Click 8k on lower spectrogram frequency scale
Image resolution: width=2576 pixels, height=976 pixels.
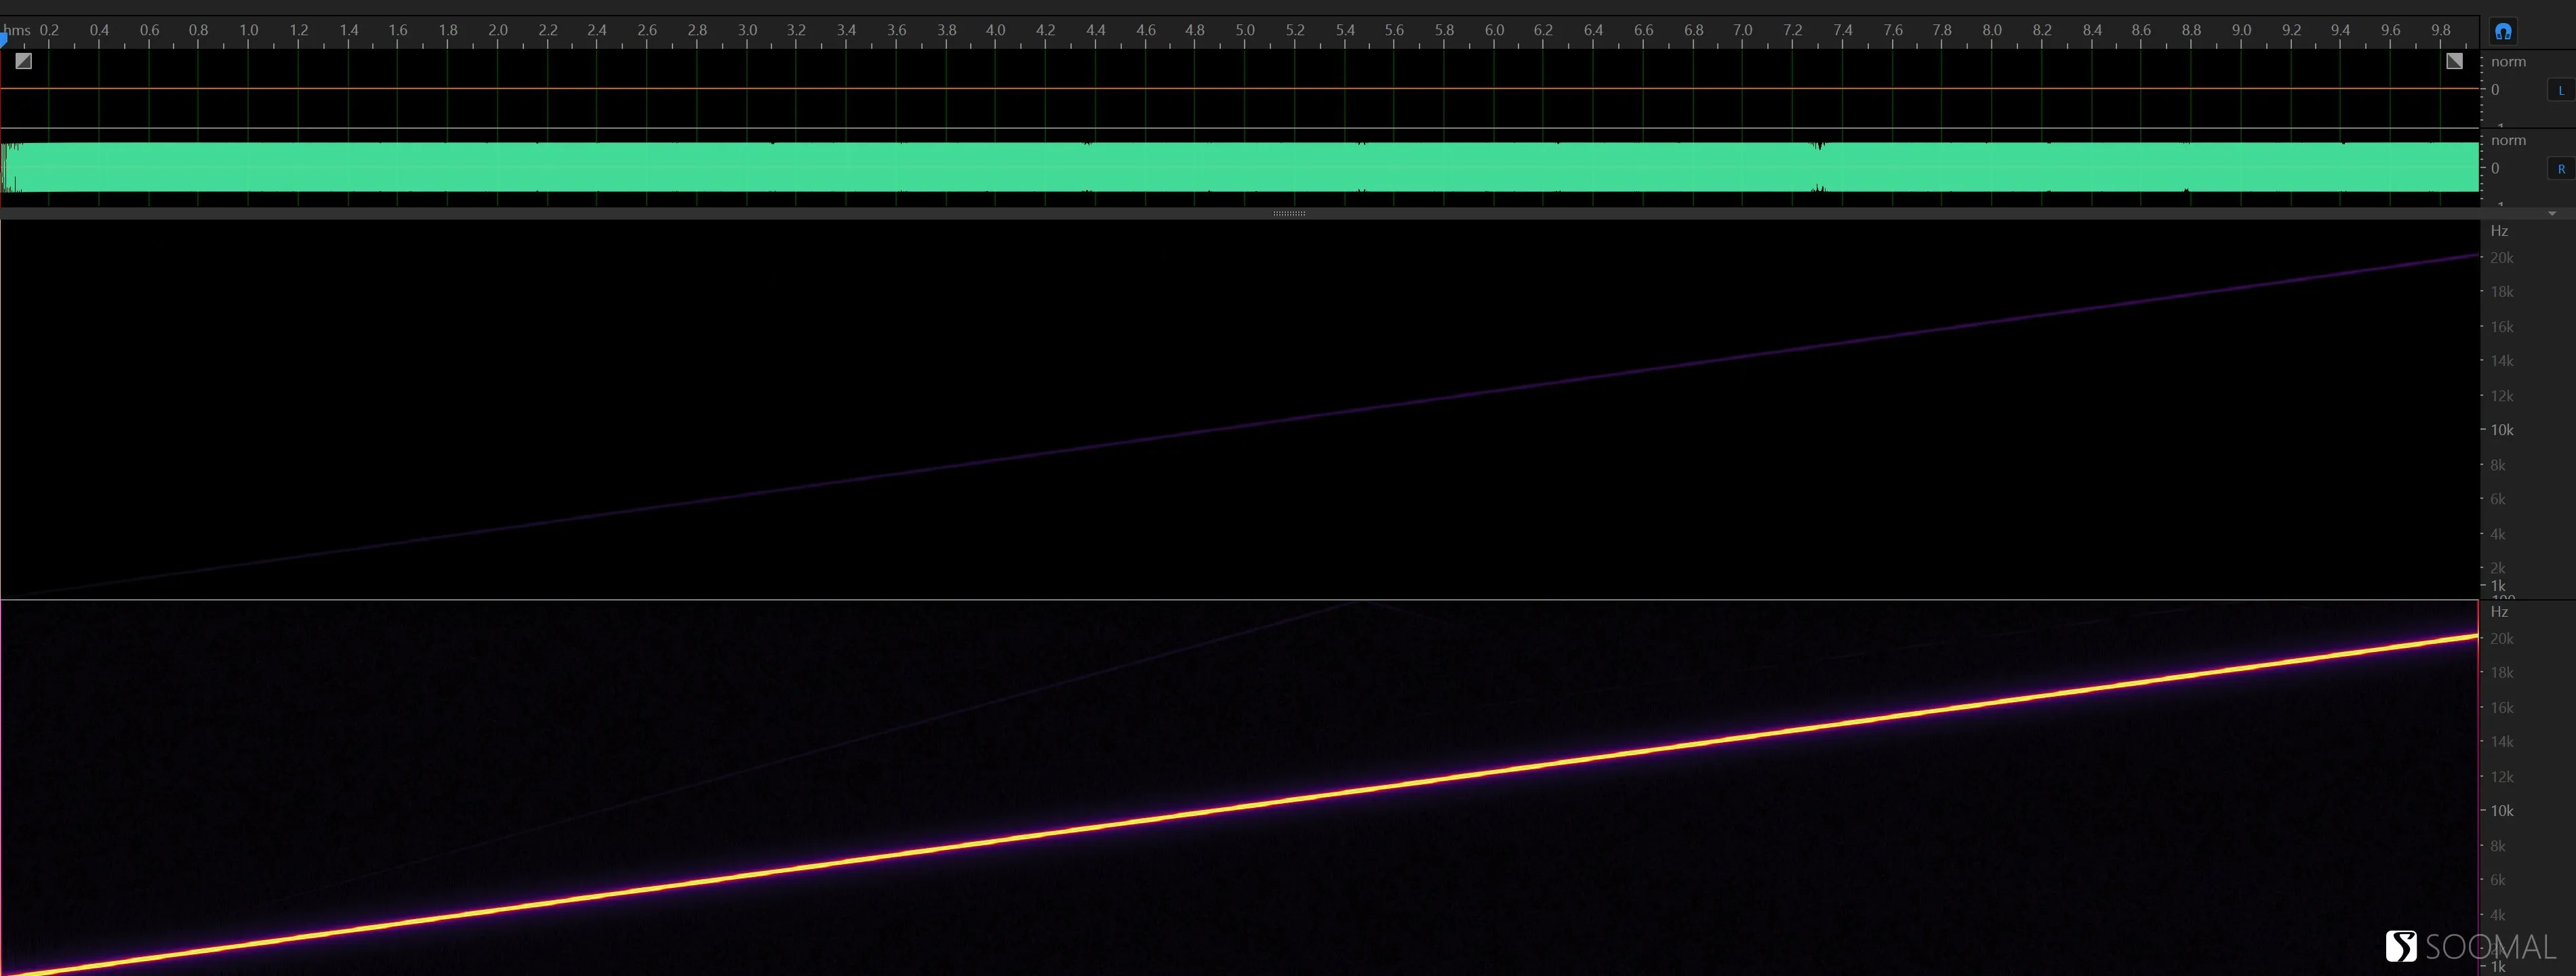(x=2498, y=846)
